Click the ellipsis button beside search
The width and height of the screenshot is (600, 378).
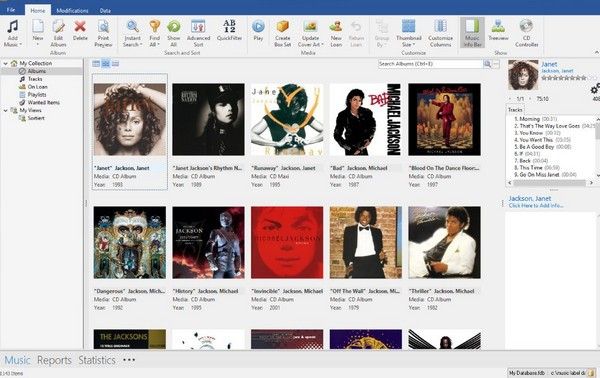pyautogui.click(x=496, y=64)
